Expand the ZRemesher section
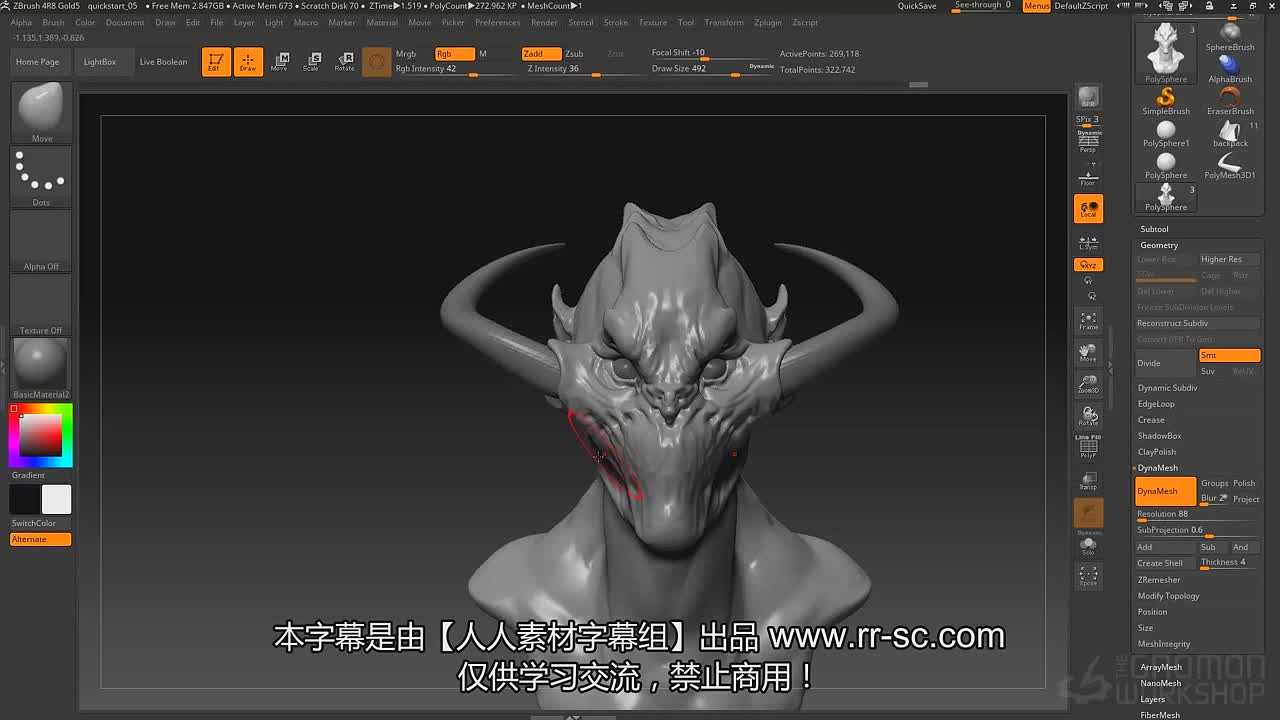1280x720 pixels. (x=1159, y=580)
